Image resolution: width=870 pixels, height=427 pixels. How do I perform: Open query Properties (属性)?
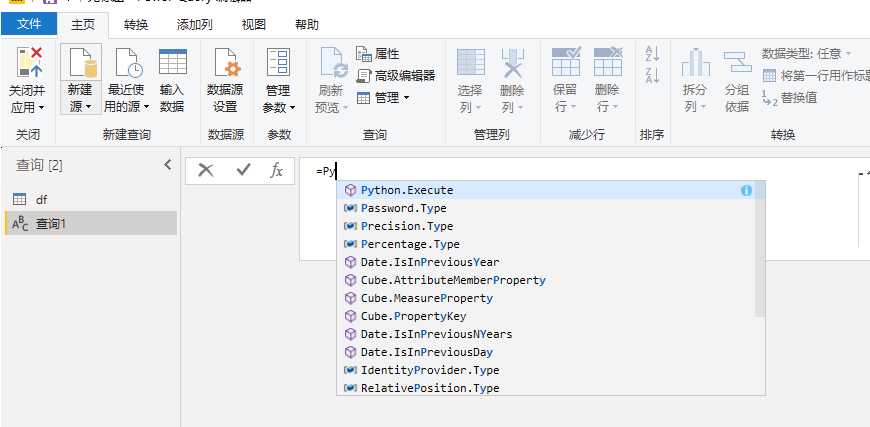[x=378, y=54]
